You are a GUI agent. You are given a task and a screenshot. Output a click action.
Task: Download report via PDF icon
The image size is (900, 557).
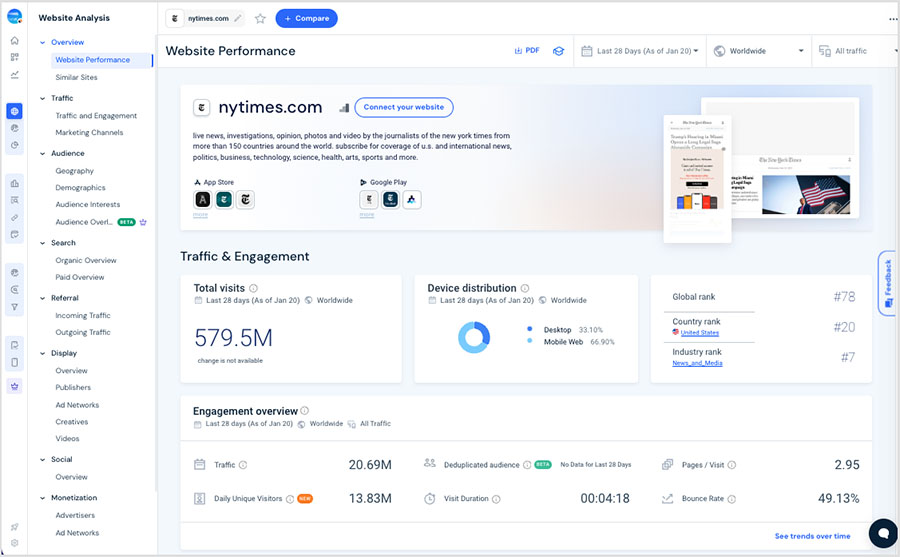(x=527, y=51)
